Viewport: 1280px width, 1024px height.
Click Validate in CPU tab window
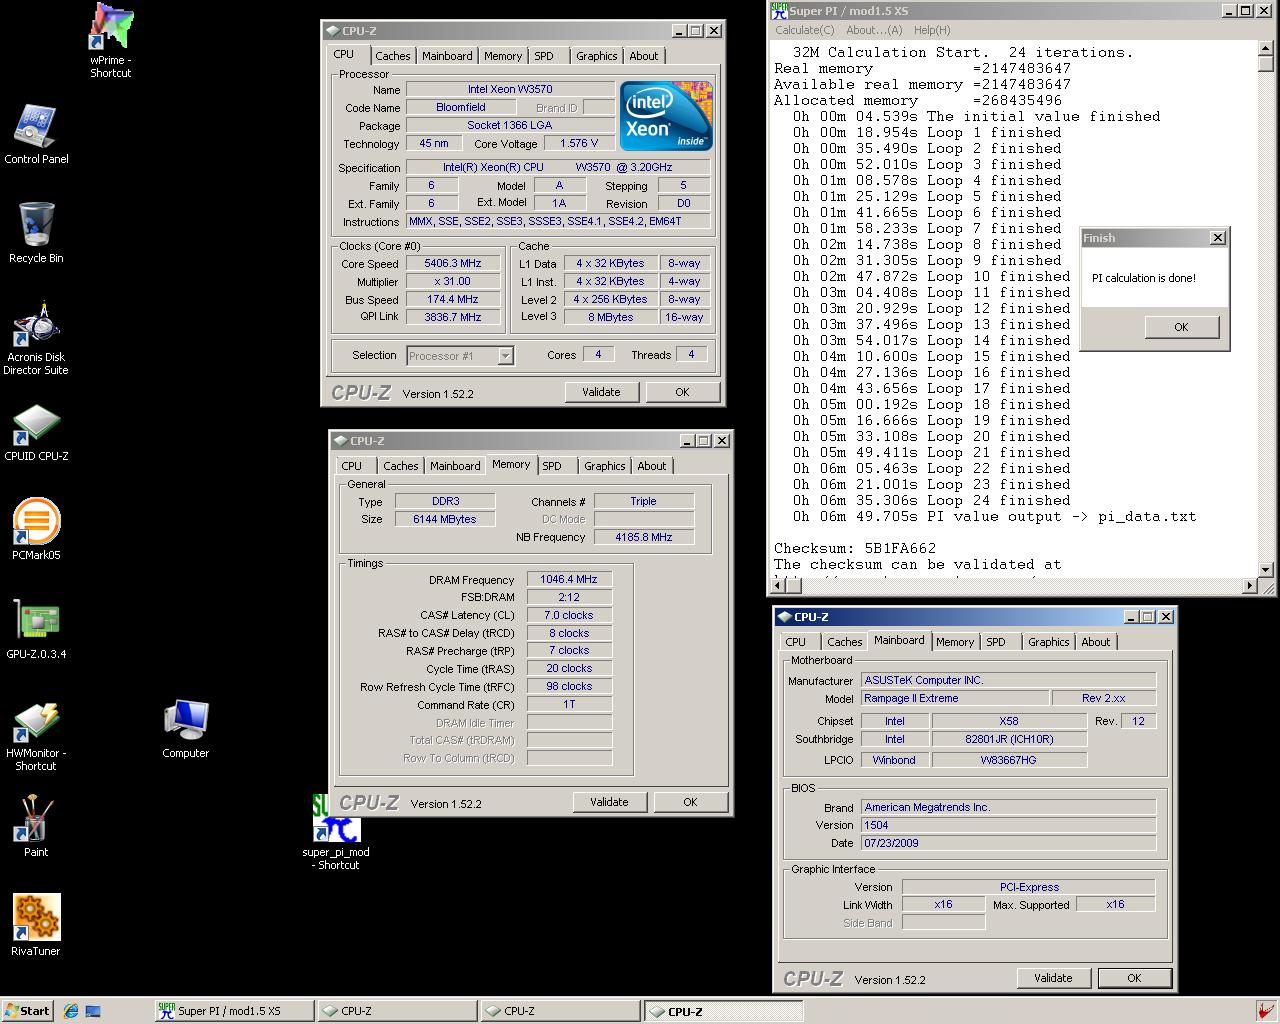[x=601, y=392]
